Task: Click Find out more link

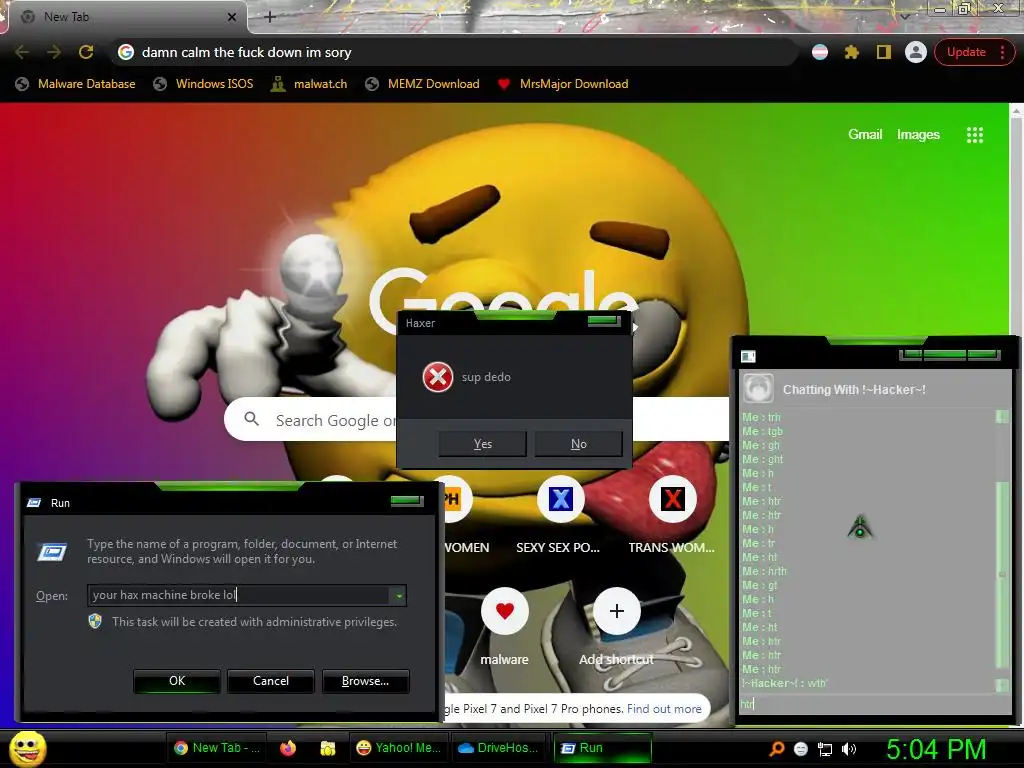Action: [664, 709]
